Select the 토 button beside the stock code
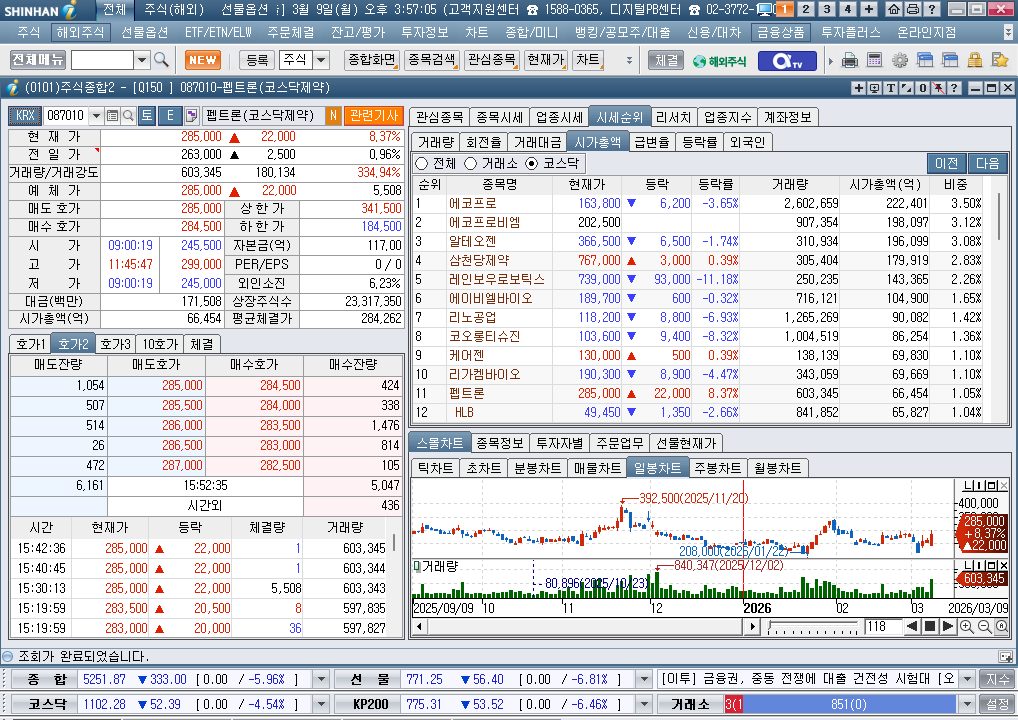This screenshot has height=720, width=1018. click(x=147, y=116)
